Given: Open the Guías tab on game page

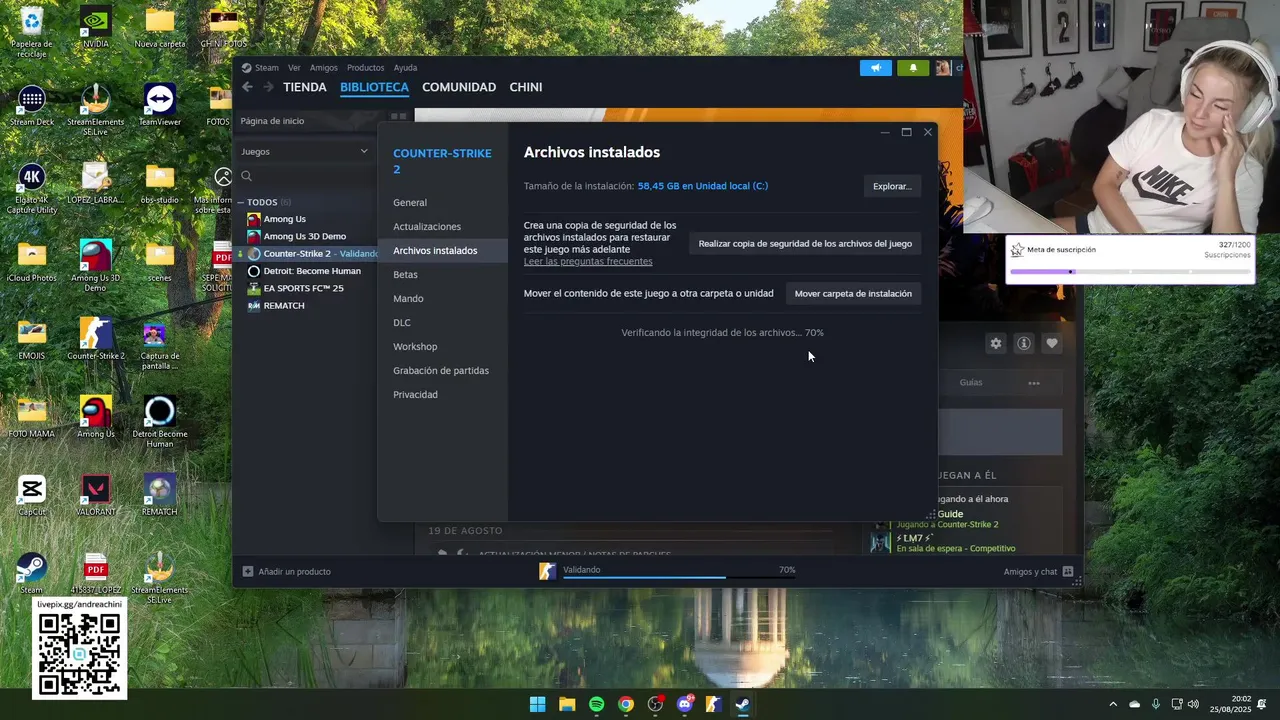Looking at the screenshot, I should pos(971,383).
